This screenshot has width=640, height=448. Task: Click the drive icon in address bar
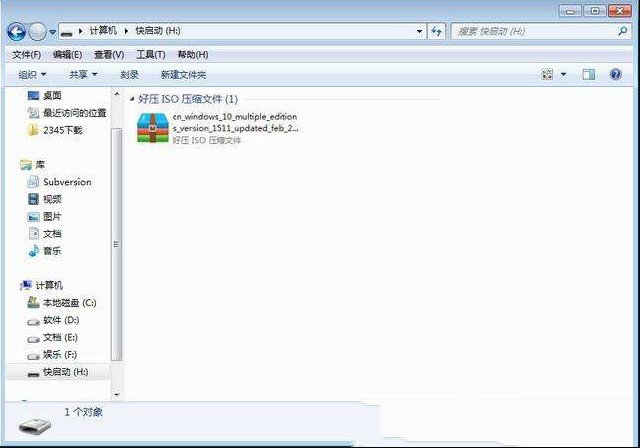pos(67,32)
